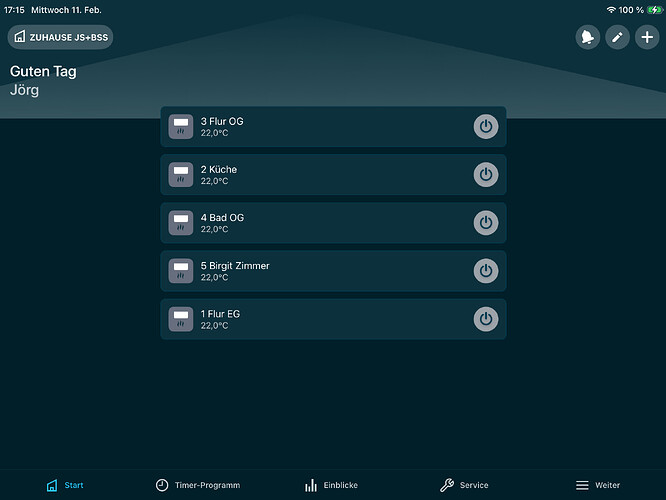666x500 pixels.
Task: Toggle the 1 Flur EG power button
Action: click(485, 319)
